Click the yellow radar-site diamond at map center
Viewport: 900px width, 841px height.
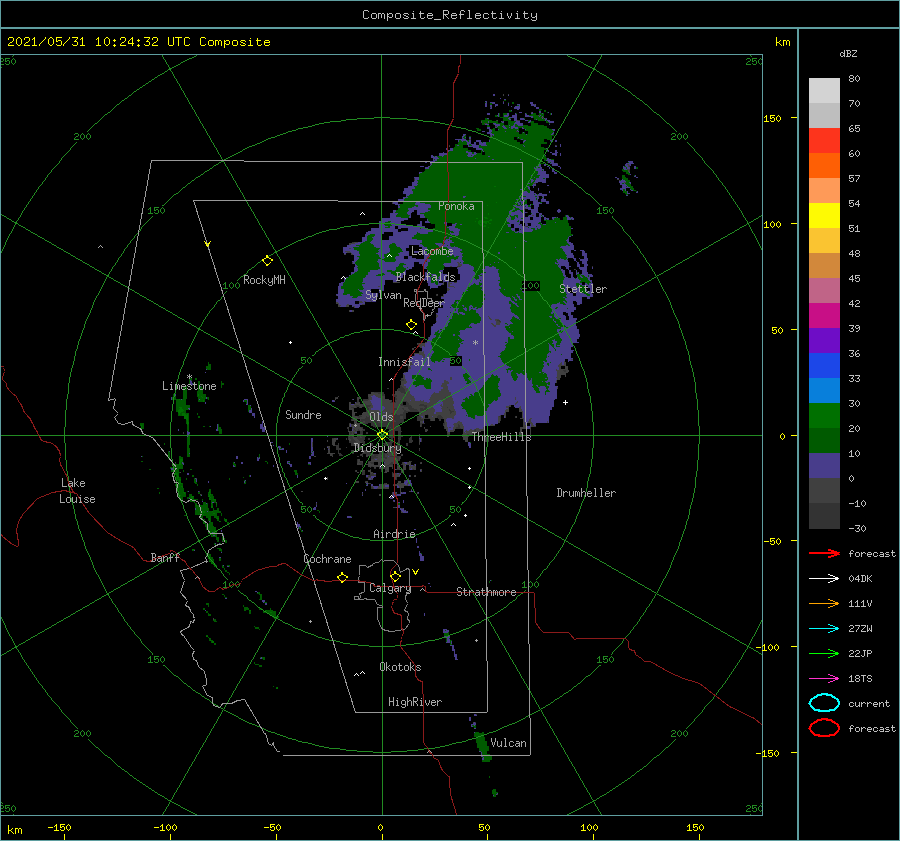382,435
